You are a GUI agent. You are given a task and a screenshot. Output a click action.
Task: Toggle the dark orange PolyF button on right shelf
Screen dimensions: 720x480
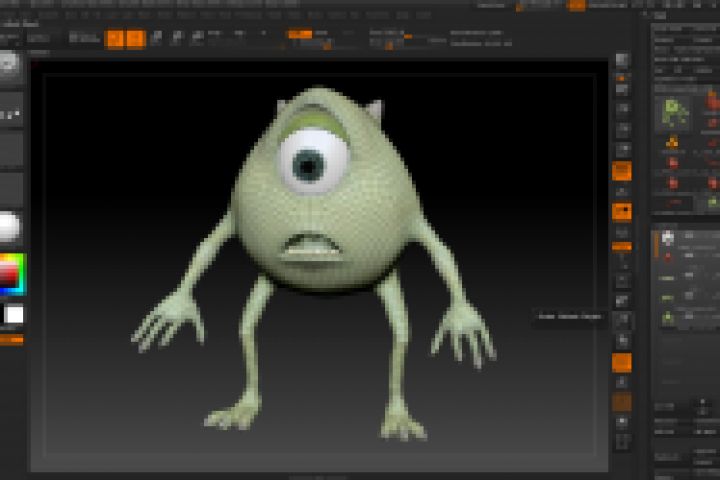[x=622, y=402]
